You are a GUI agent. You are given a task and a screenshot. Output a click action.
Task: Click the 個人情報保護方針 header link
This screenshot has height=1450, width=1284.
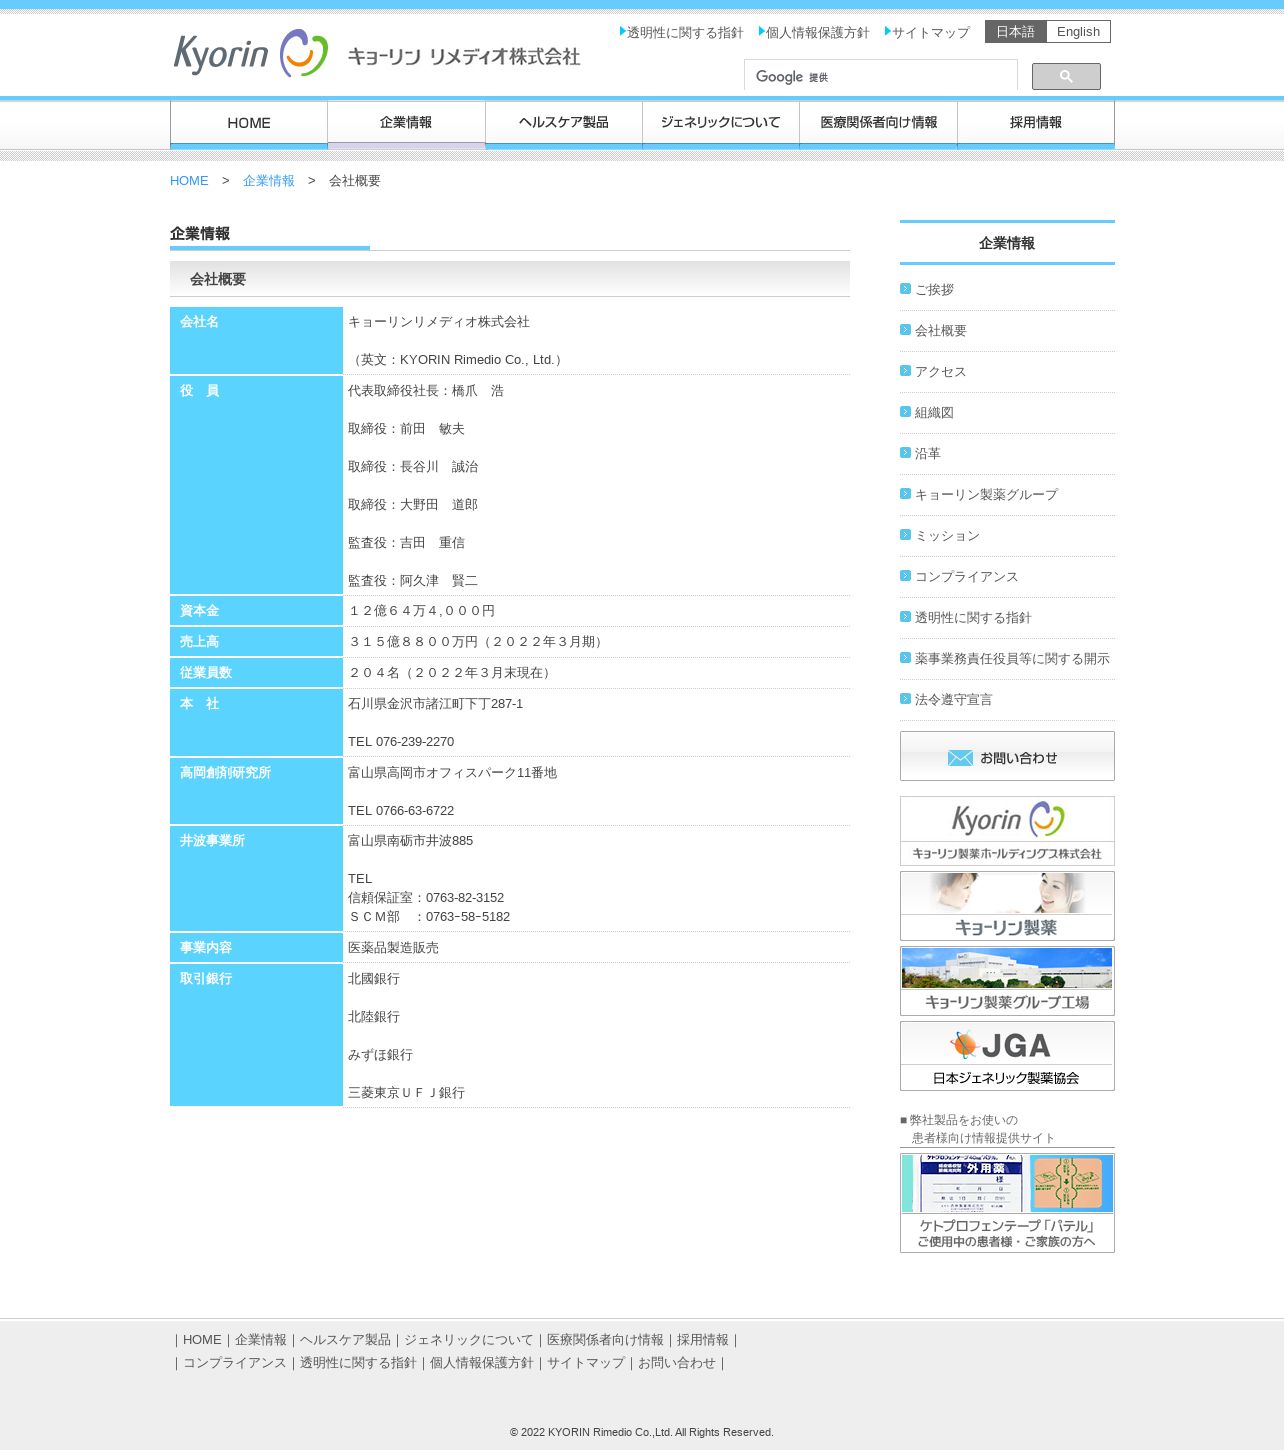point(818,33)
